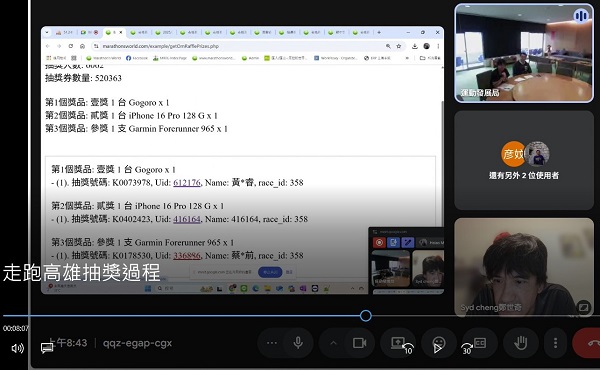600x370 pixels.
Task: Add a new browser tab
Action: [x=379, y=33]
